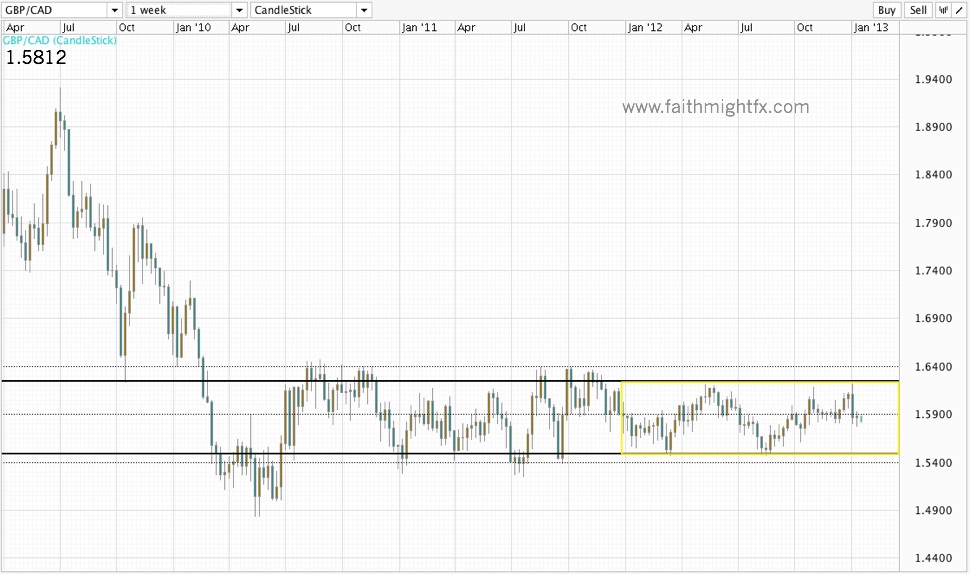Click the Jan '10 date label
This screenshot has height=574, width=970.
[193, 27]
